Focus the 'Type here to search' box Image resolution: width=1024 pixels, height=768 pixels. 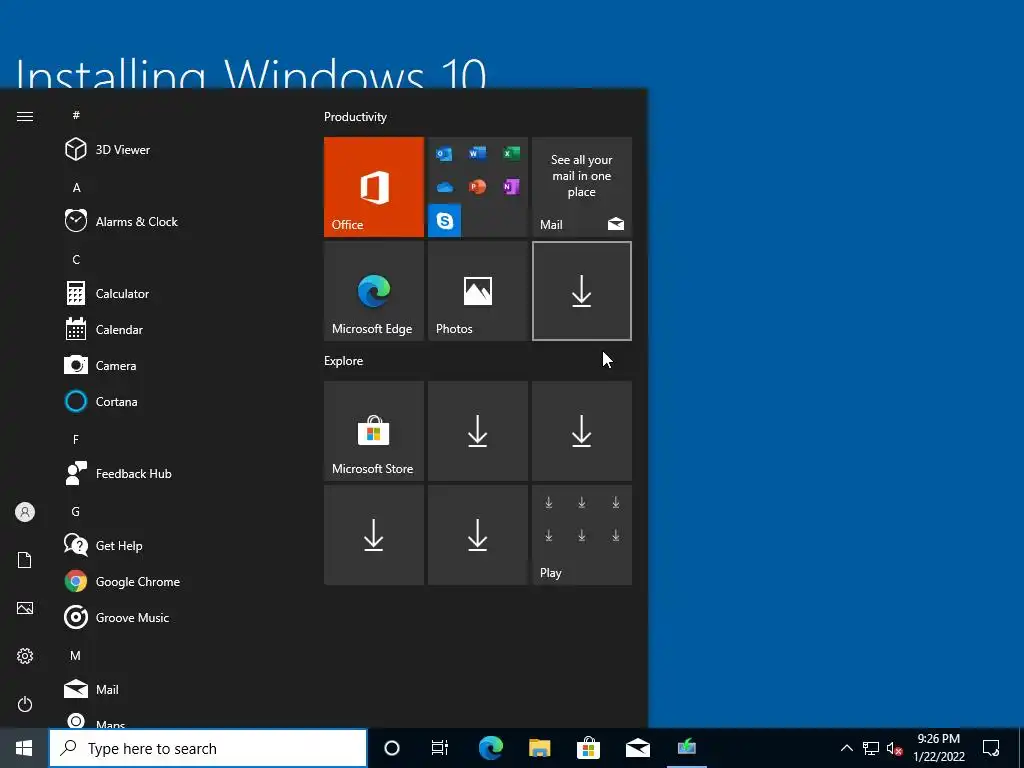tap(208, 748)
